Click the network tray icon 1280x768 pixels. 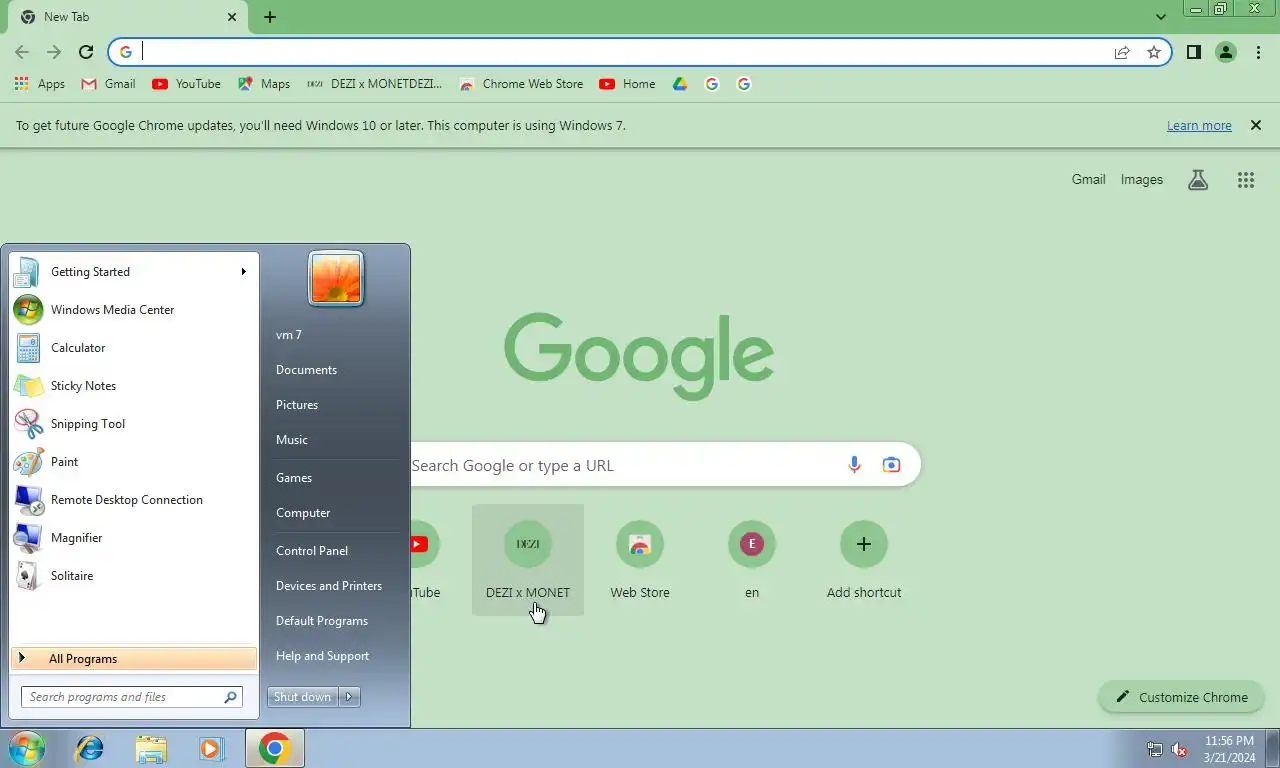(1154, 749)
